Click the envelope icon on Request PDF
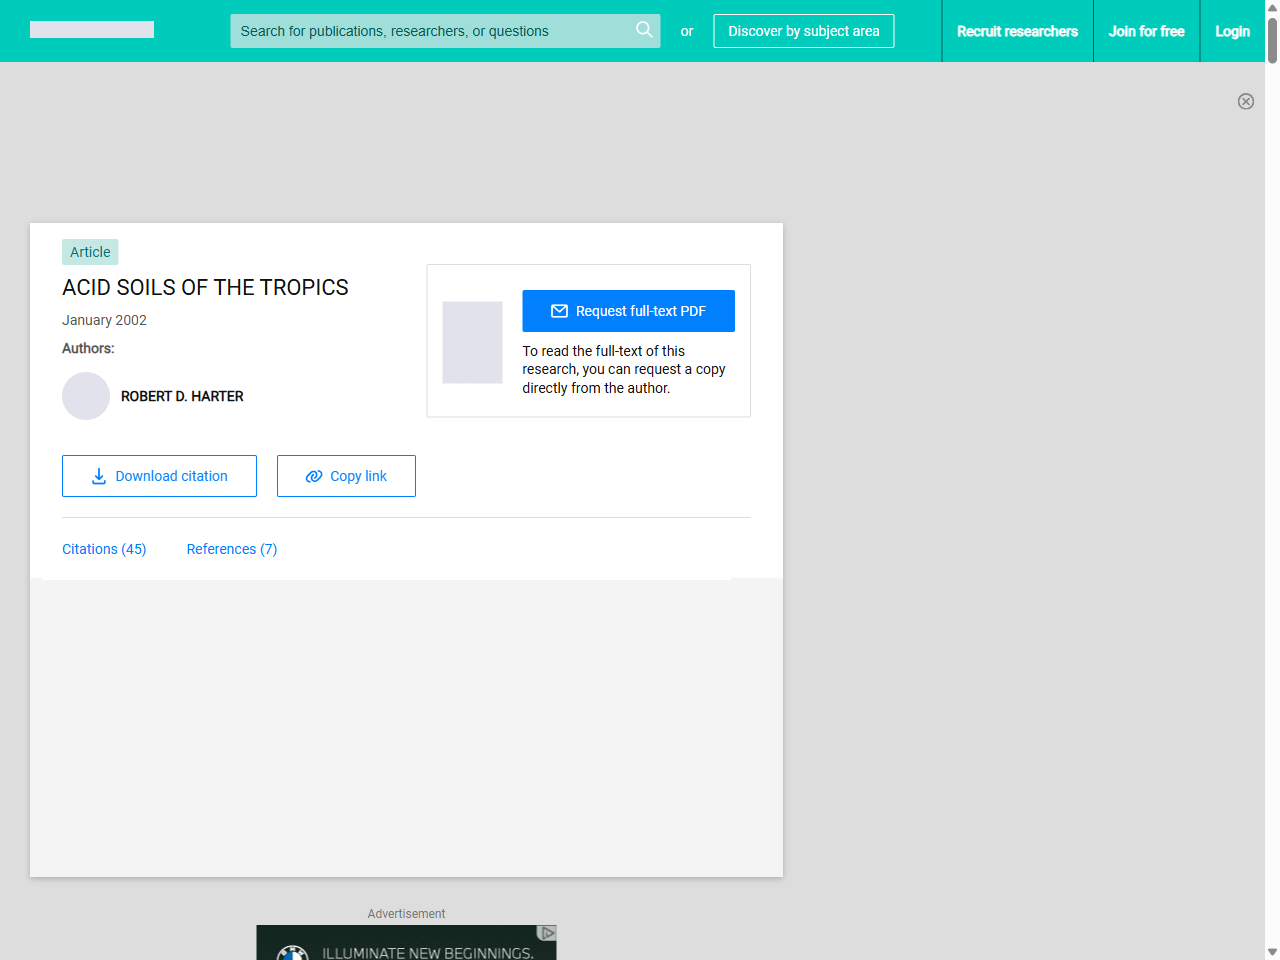 point(559,311)
